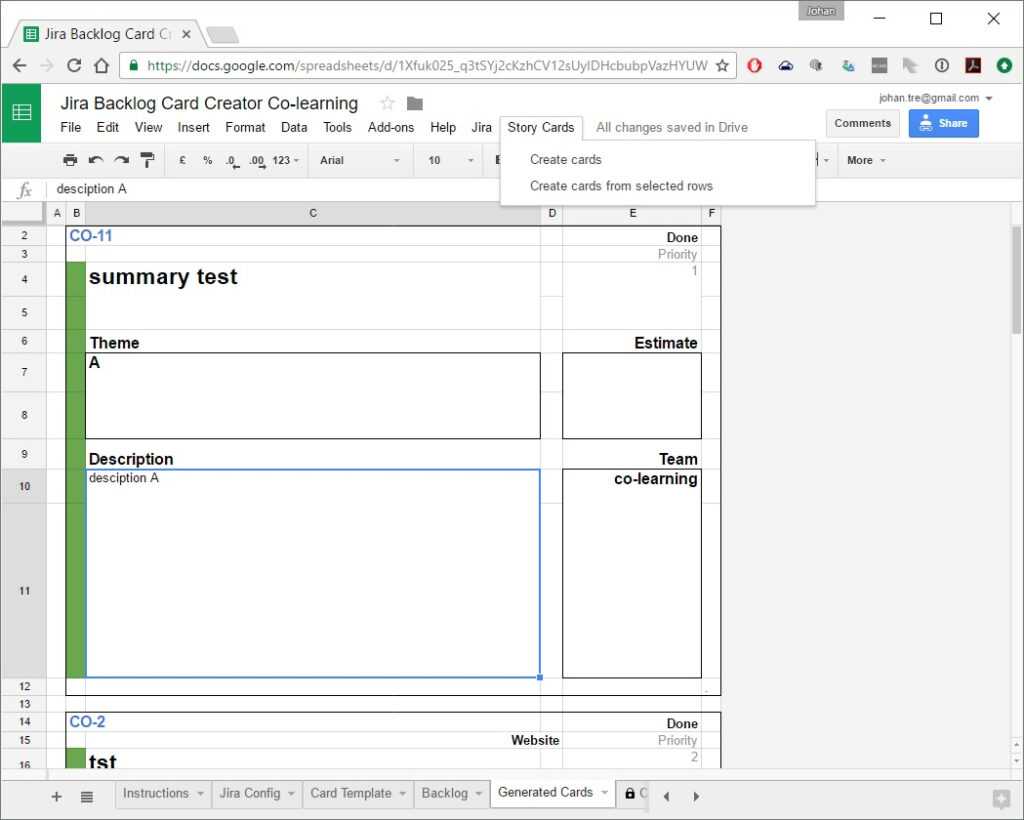
Task: Click the Redo icon
Action: (121, 160)
